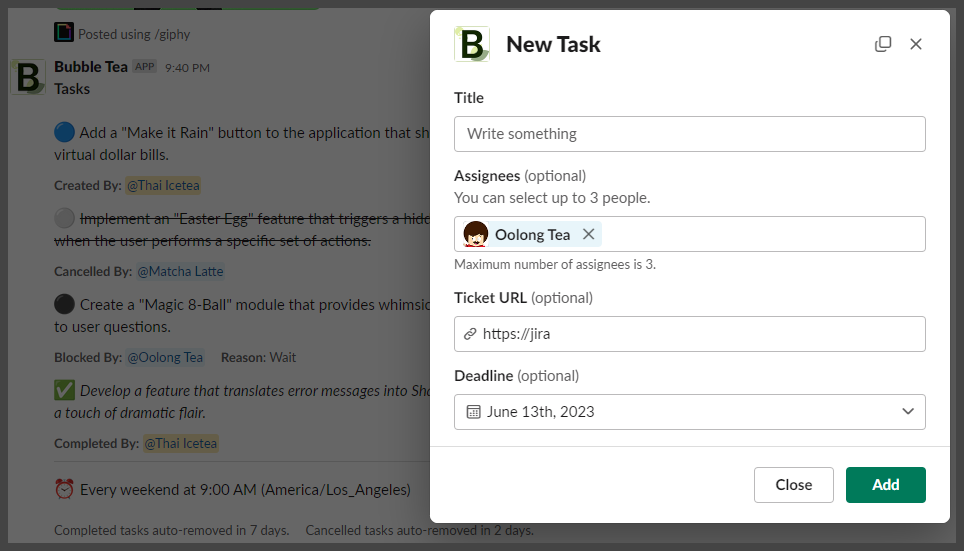Click the Bubble Tea app logo in the New Task header
This screenshot has width=964, height=551.
(x=472, y=44)
